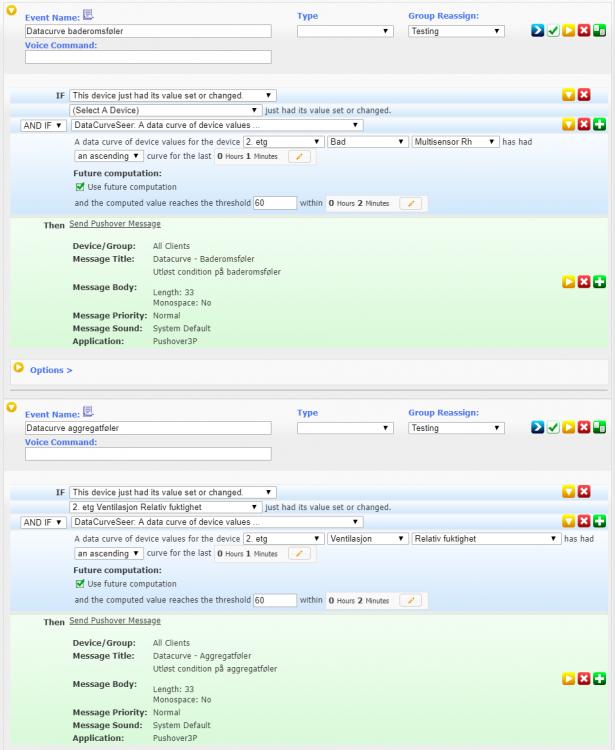Click green checkmark icon for aggregatføler event
The width and height of the screenshot is (615, 750).
(553, 427)
